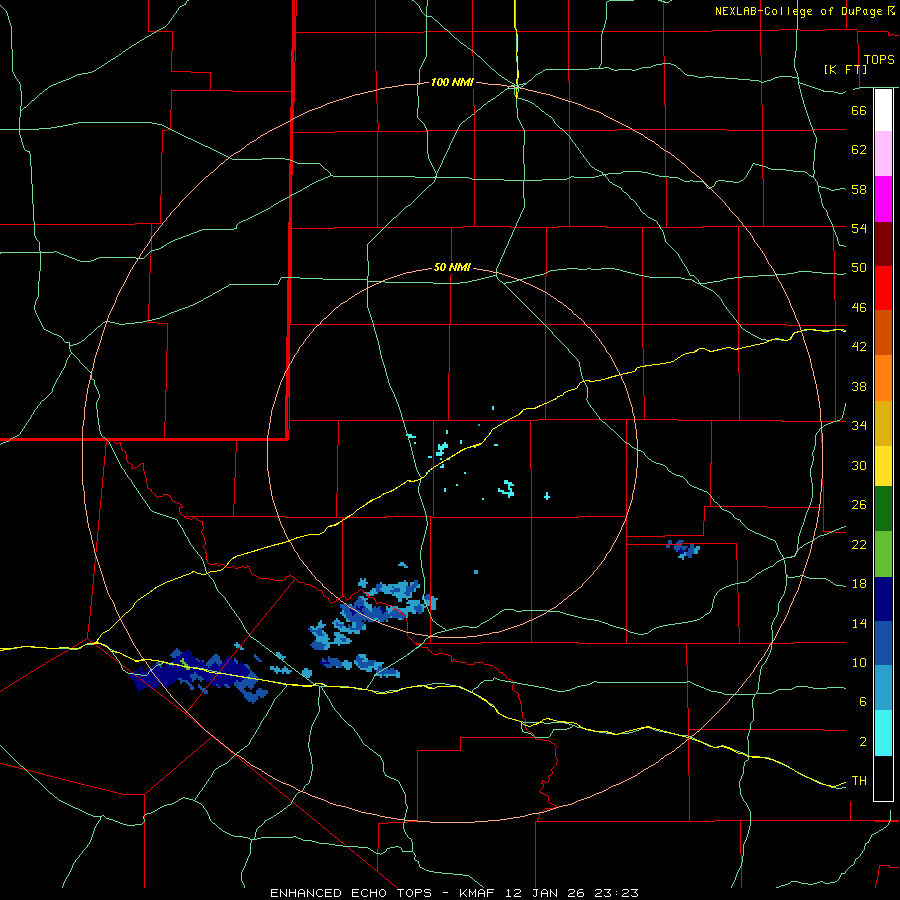Click the black TH threshold swatch
900x900 pixels.
[883, 778]
